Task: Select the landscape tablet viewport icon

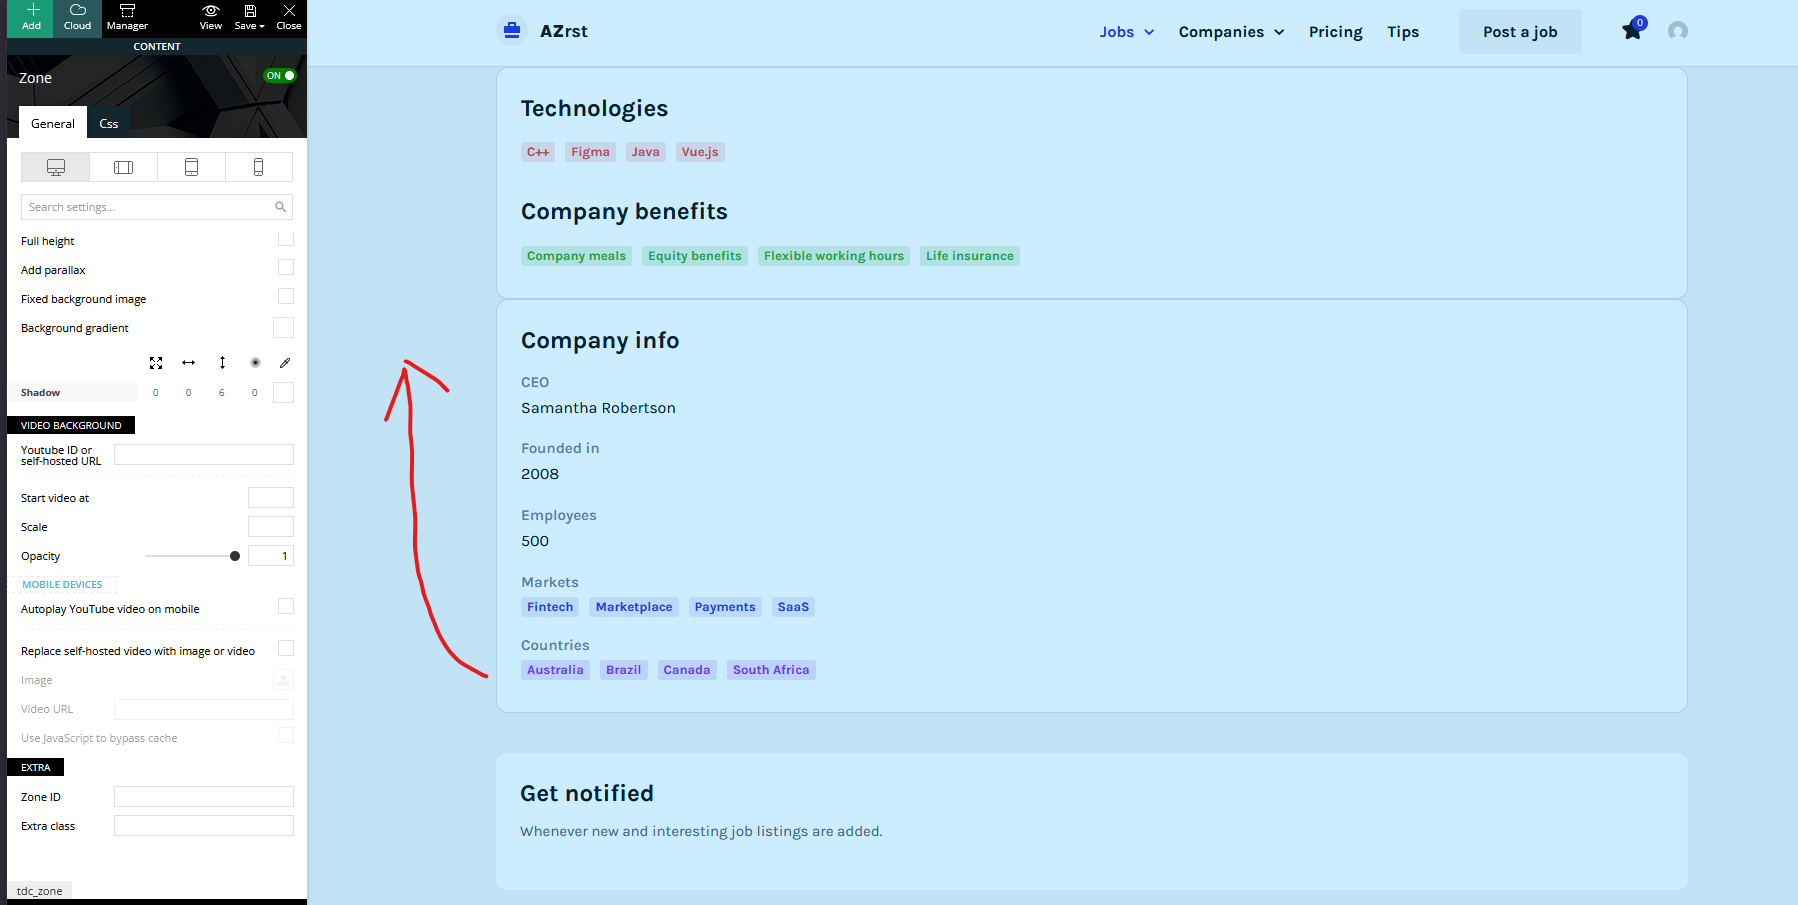Action: pyautogui.click(x=124, y=167)
